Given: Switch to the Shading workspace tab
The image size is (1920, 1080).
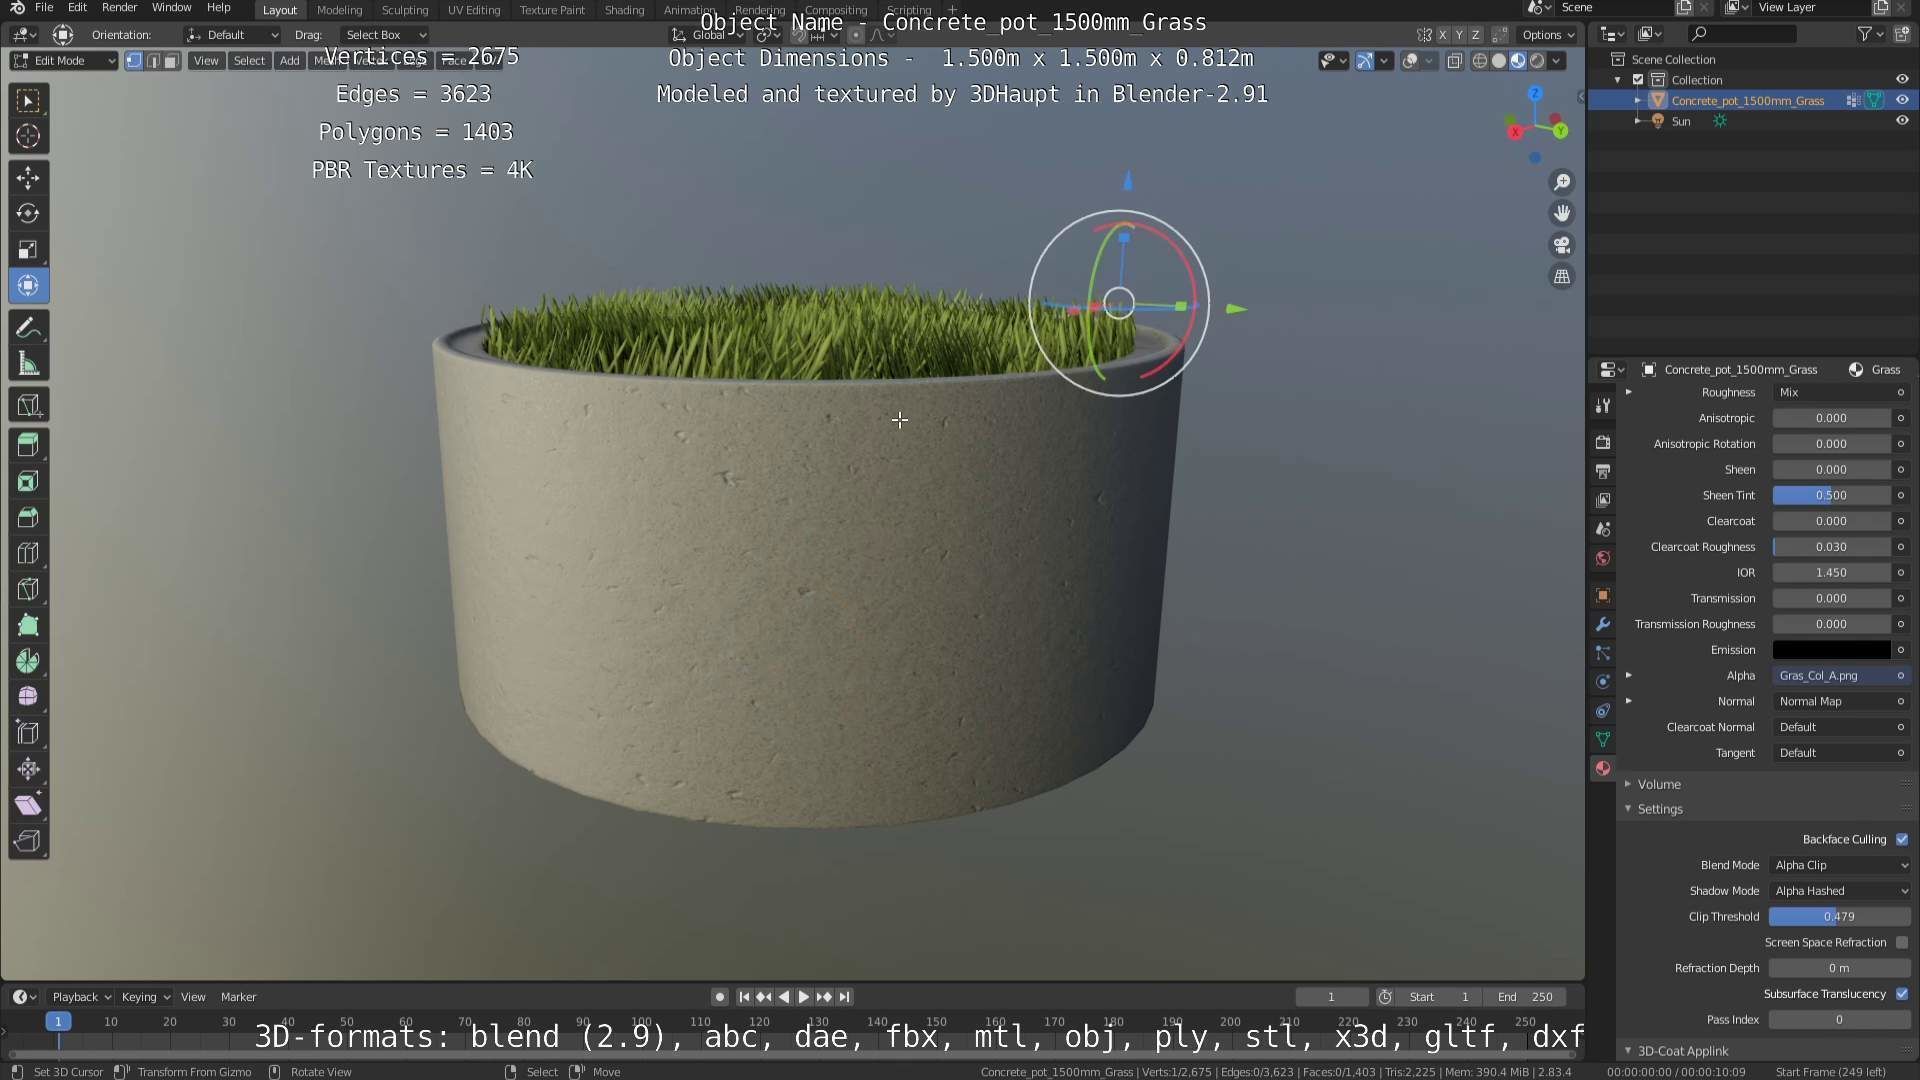Looking at the screenshot, I should click(x=624, y=10).
